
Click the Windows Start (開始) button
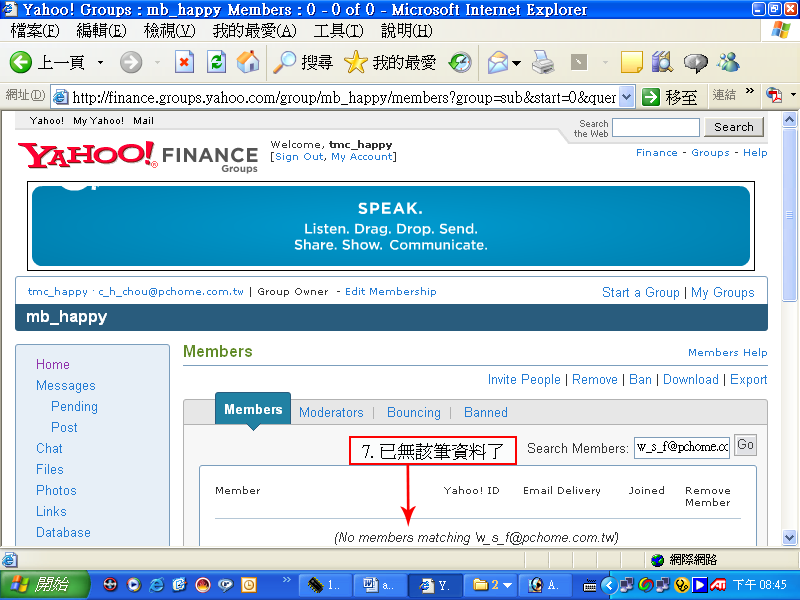pyautogui.click(x=39, y=585)
